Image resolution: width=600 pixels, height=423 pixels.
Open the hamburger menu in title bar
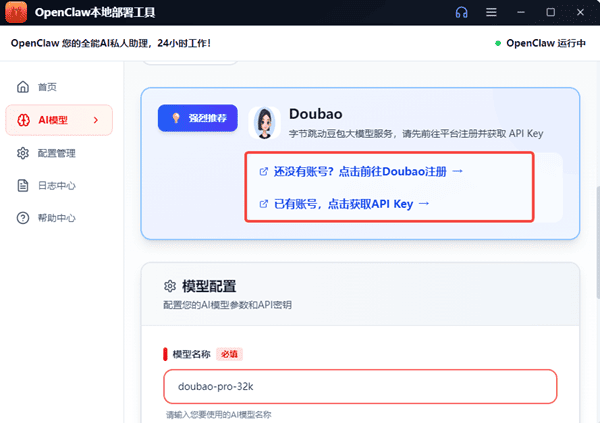coord(491,13)
